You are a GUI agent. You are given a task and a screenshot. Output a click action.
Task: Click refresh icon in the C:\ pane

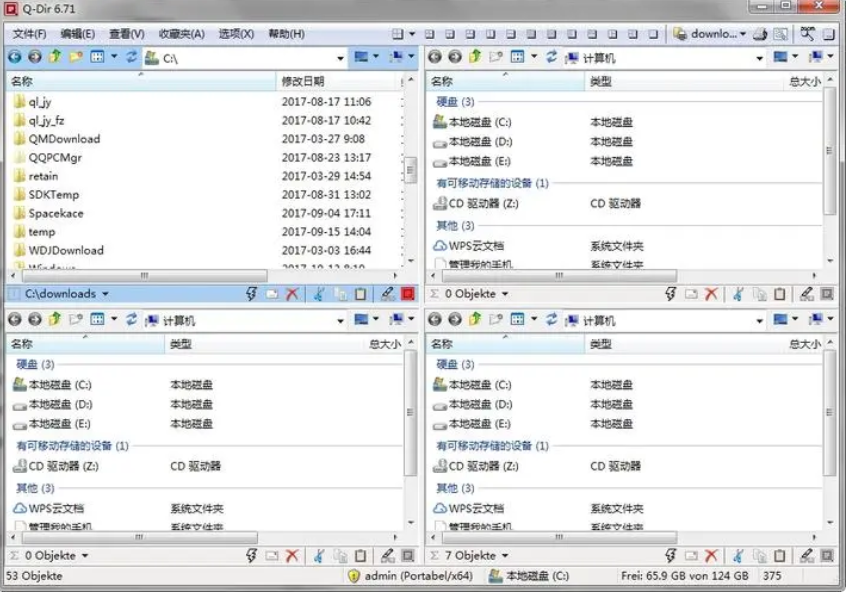pyautogui.click(x=132, y=56)
